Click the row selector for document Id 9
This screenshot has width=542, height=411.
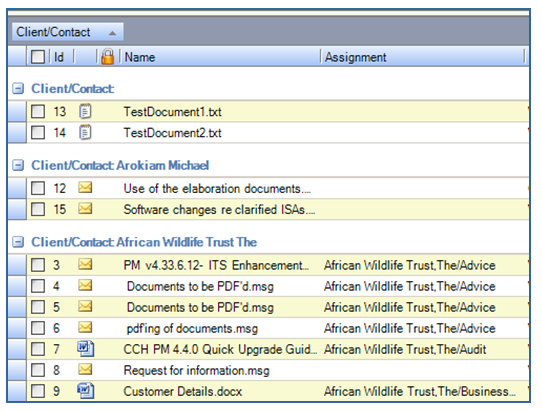coord(17,391)
